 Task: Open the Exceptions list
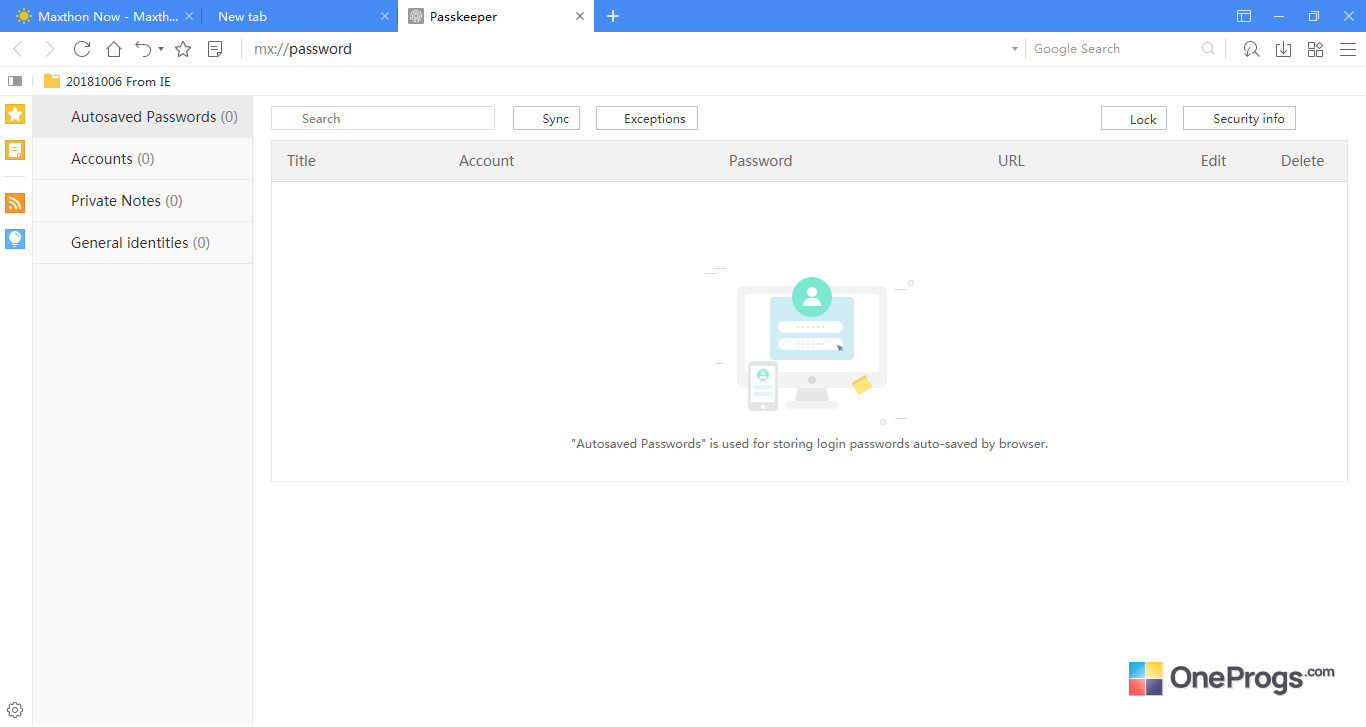pyautogui.click(x=647, y=118)
